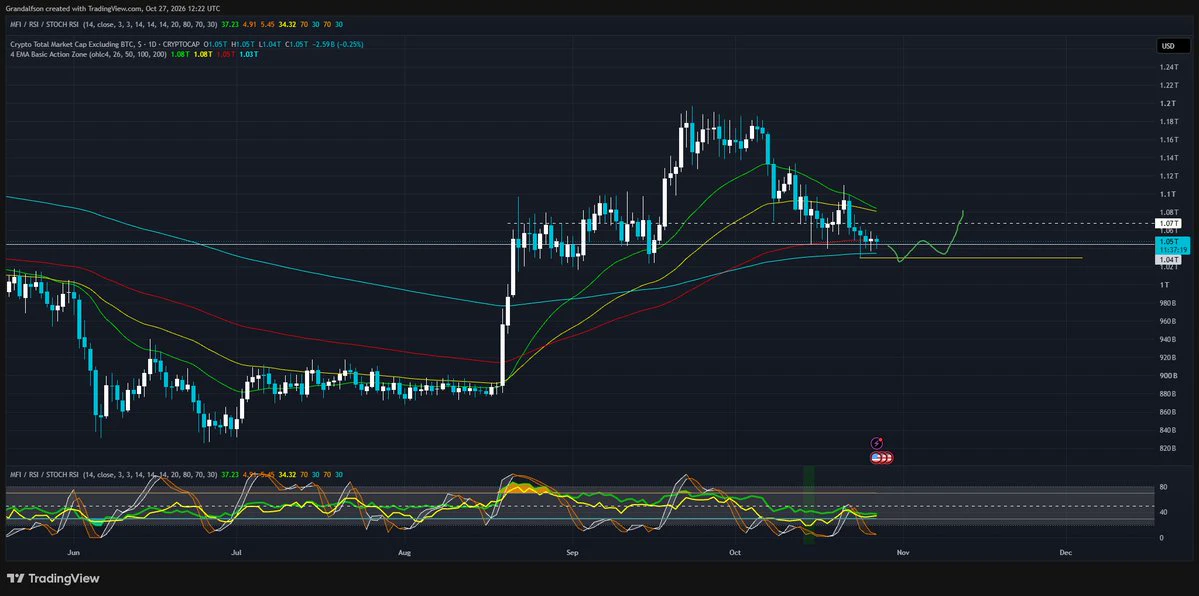Click the top MFI / RSI / STOCH RSI legend
The height and width of the screenshot is (596, 1199).
[x=44, y=24]
